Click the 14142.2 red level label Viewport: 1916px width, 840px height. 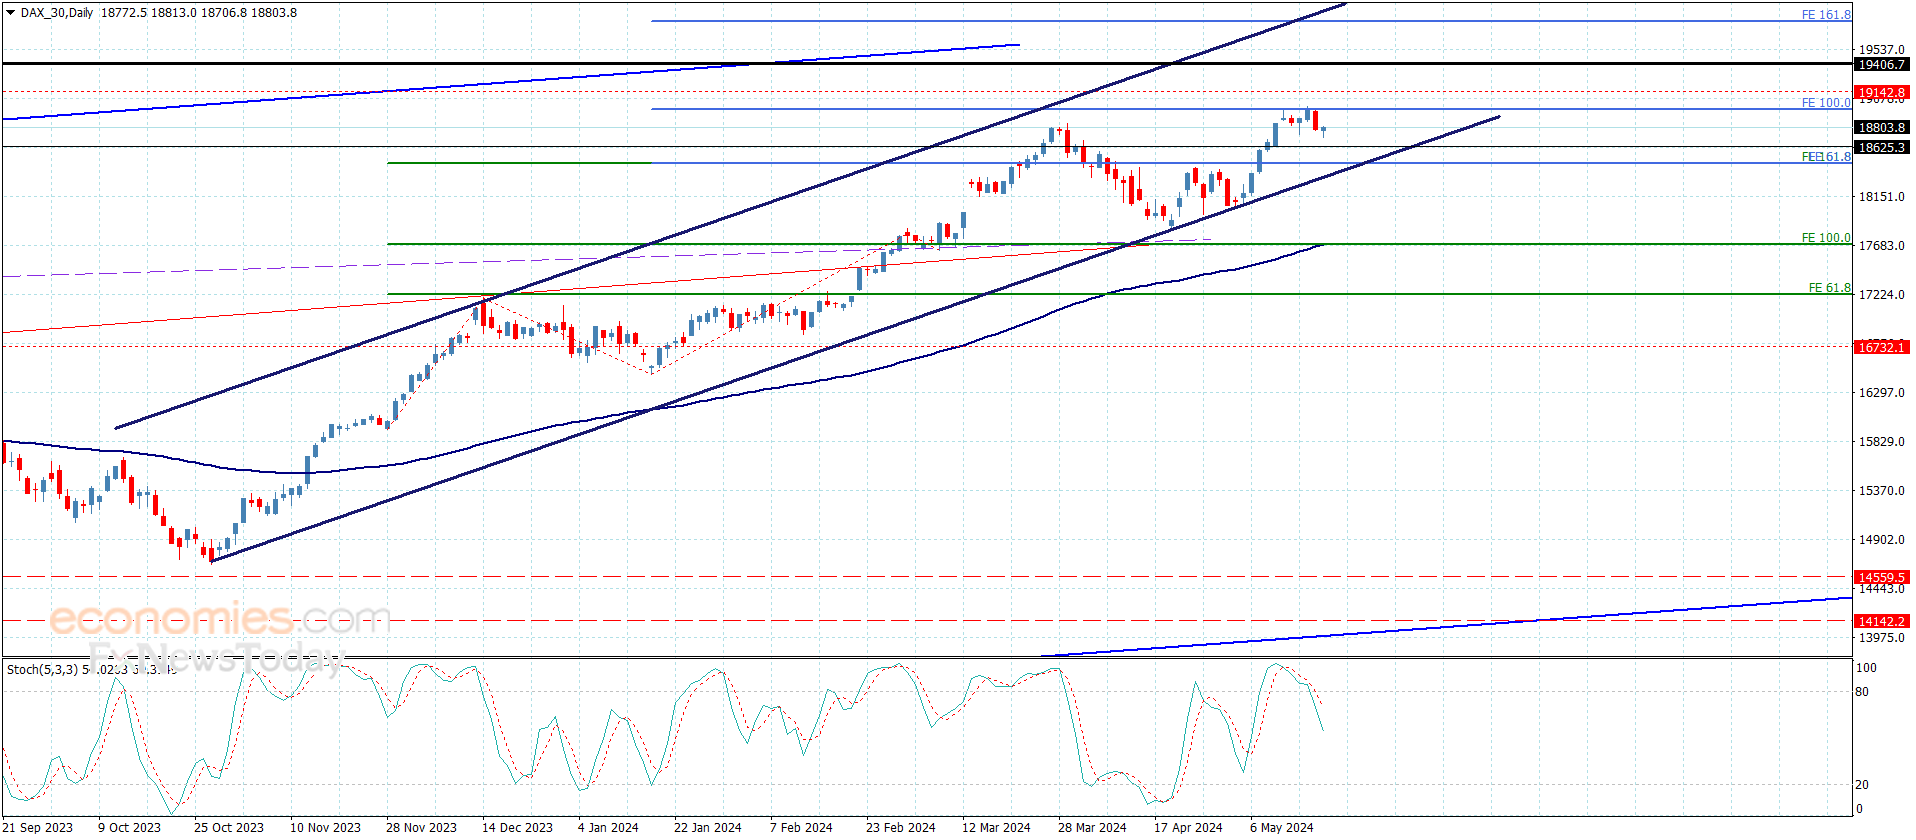point(1881,621)
